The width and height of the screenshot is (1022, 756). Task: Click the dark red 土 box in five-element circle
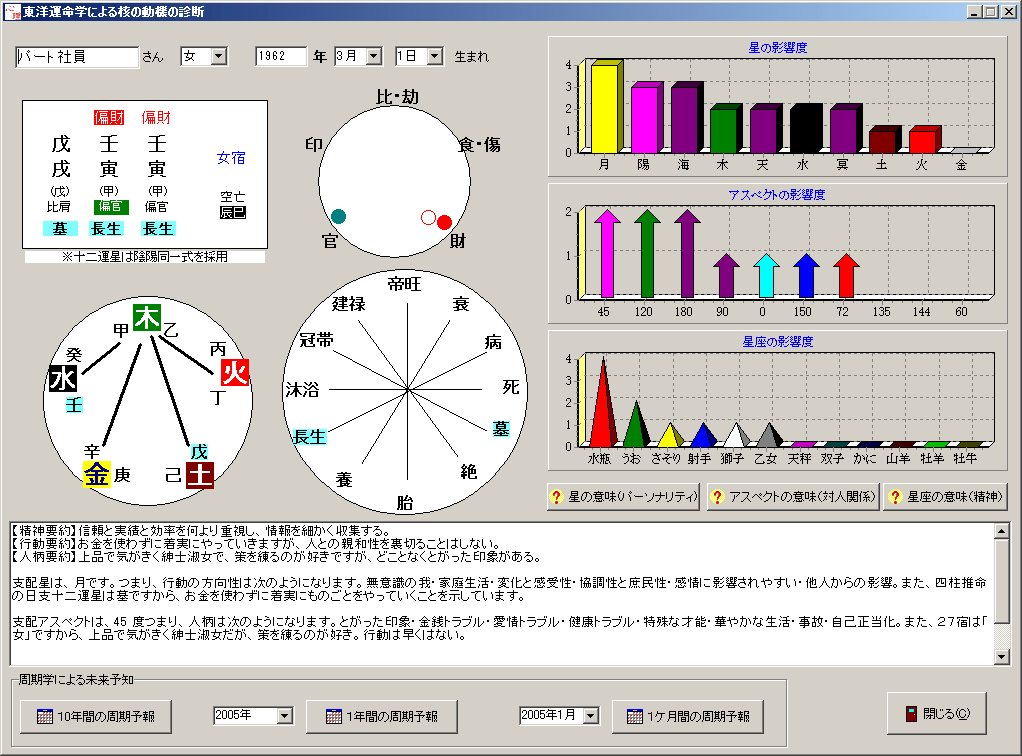tap(199, 474)
